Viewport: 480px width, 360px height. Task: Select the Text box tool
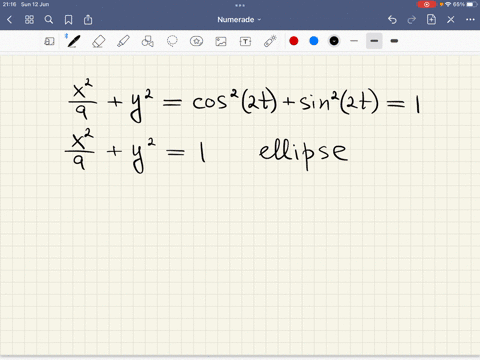(245, 41)
